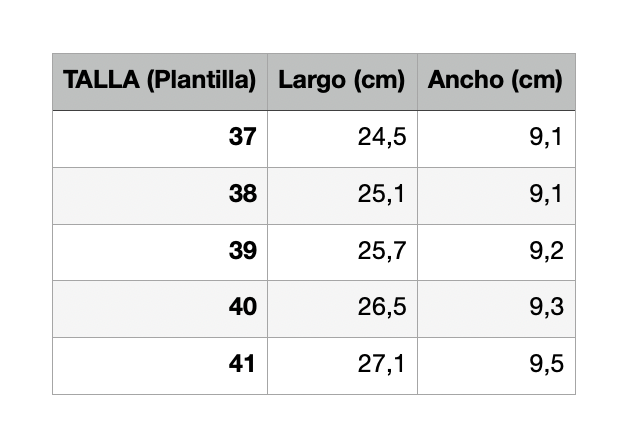The height and width of the screenshot is (434, 620).
Task: Click the TALLA (Plantilla) column header
Action: (x=160, y=81)
